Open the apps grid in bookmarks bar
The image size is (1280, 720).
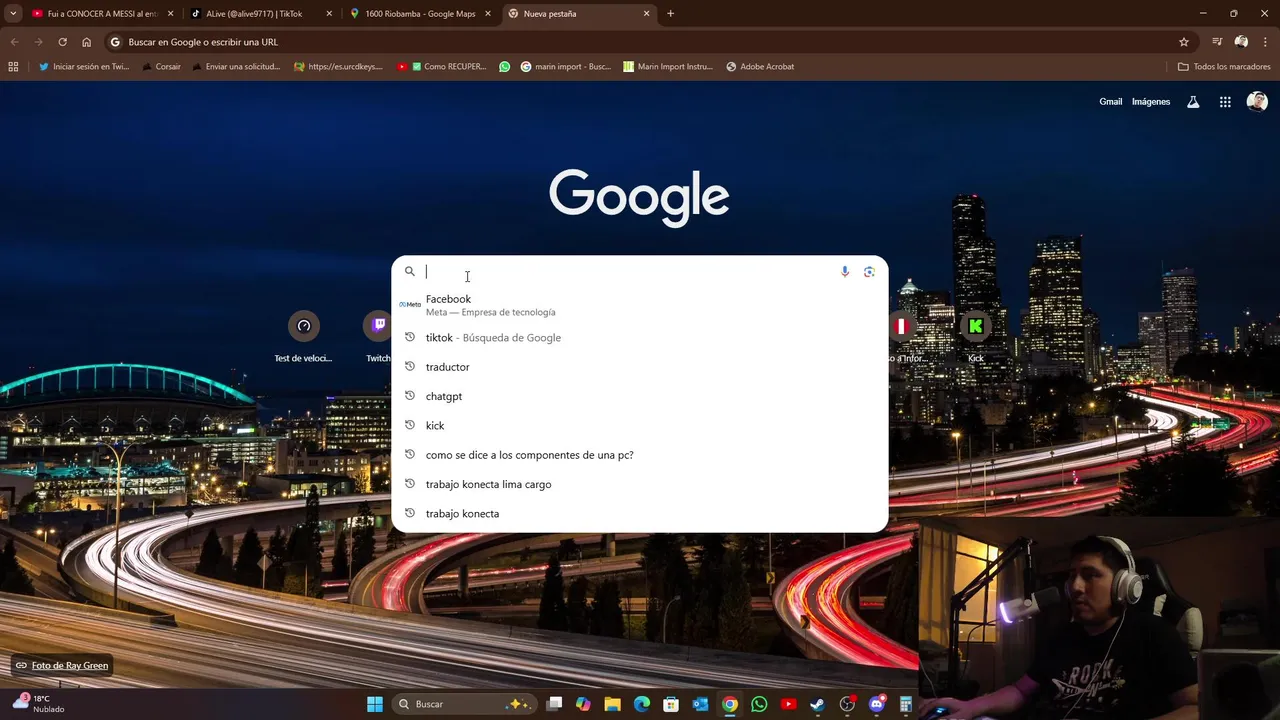(13, 67)
